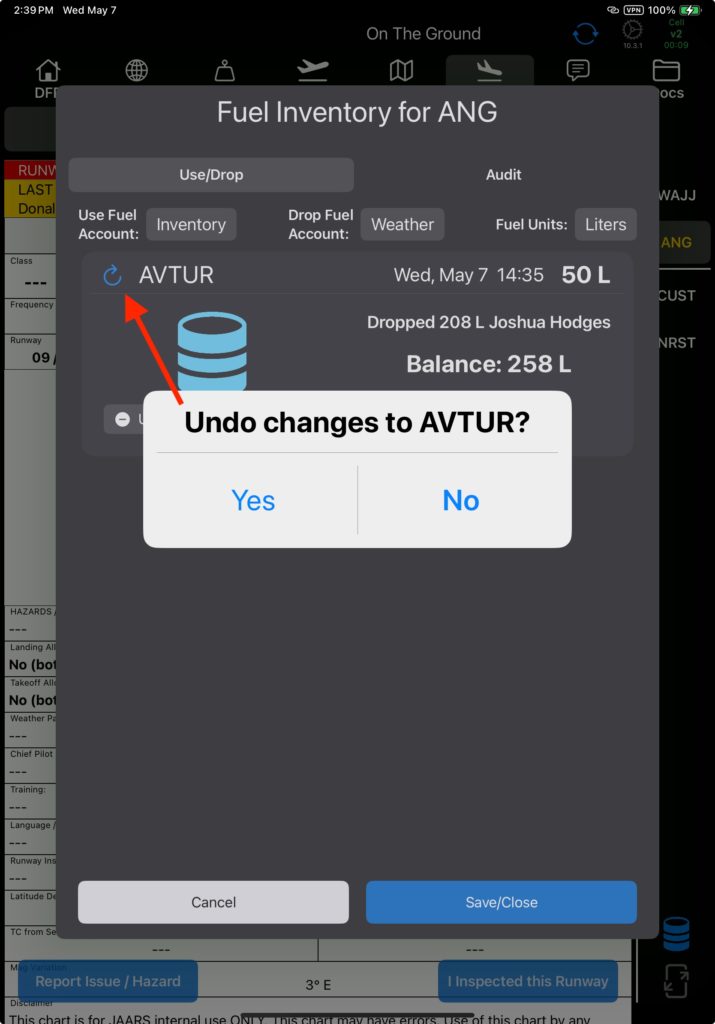
Task: Select the weight and balance icon
Action: 225,71
